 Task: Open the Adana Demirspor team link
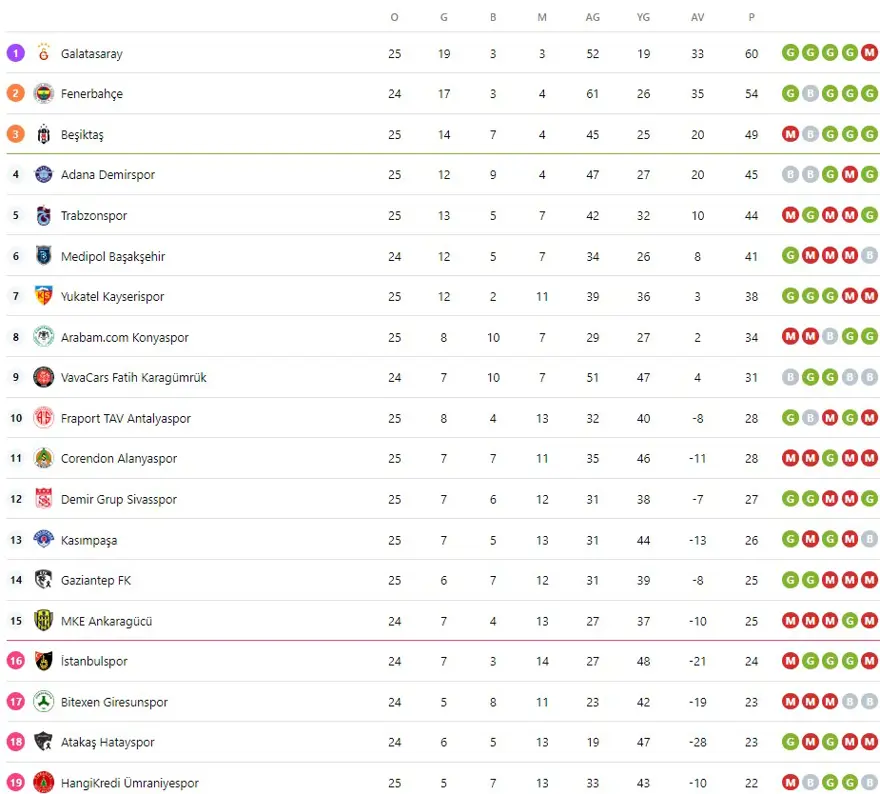pos(108,175)
